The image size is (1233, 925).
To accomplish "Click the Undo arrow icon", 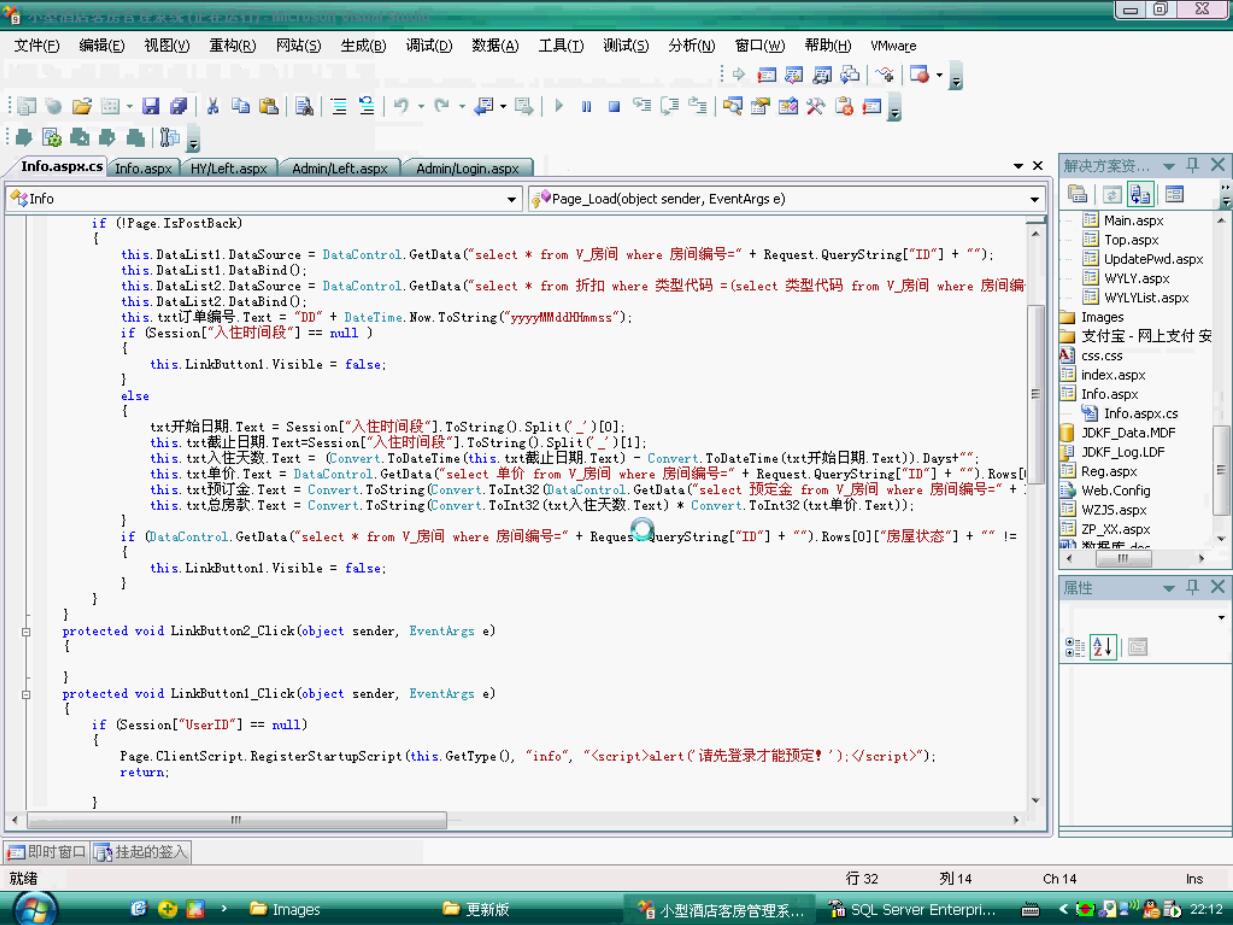I will (400, 106).
